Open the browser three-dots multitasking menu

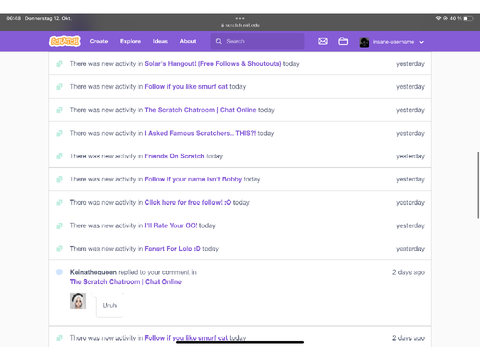tap(240, 18)
